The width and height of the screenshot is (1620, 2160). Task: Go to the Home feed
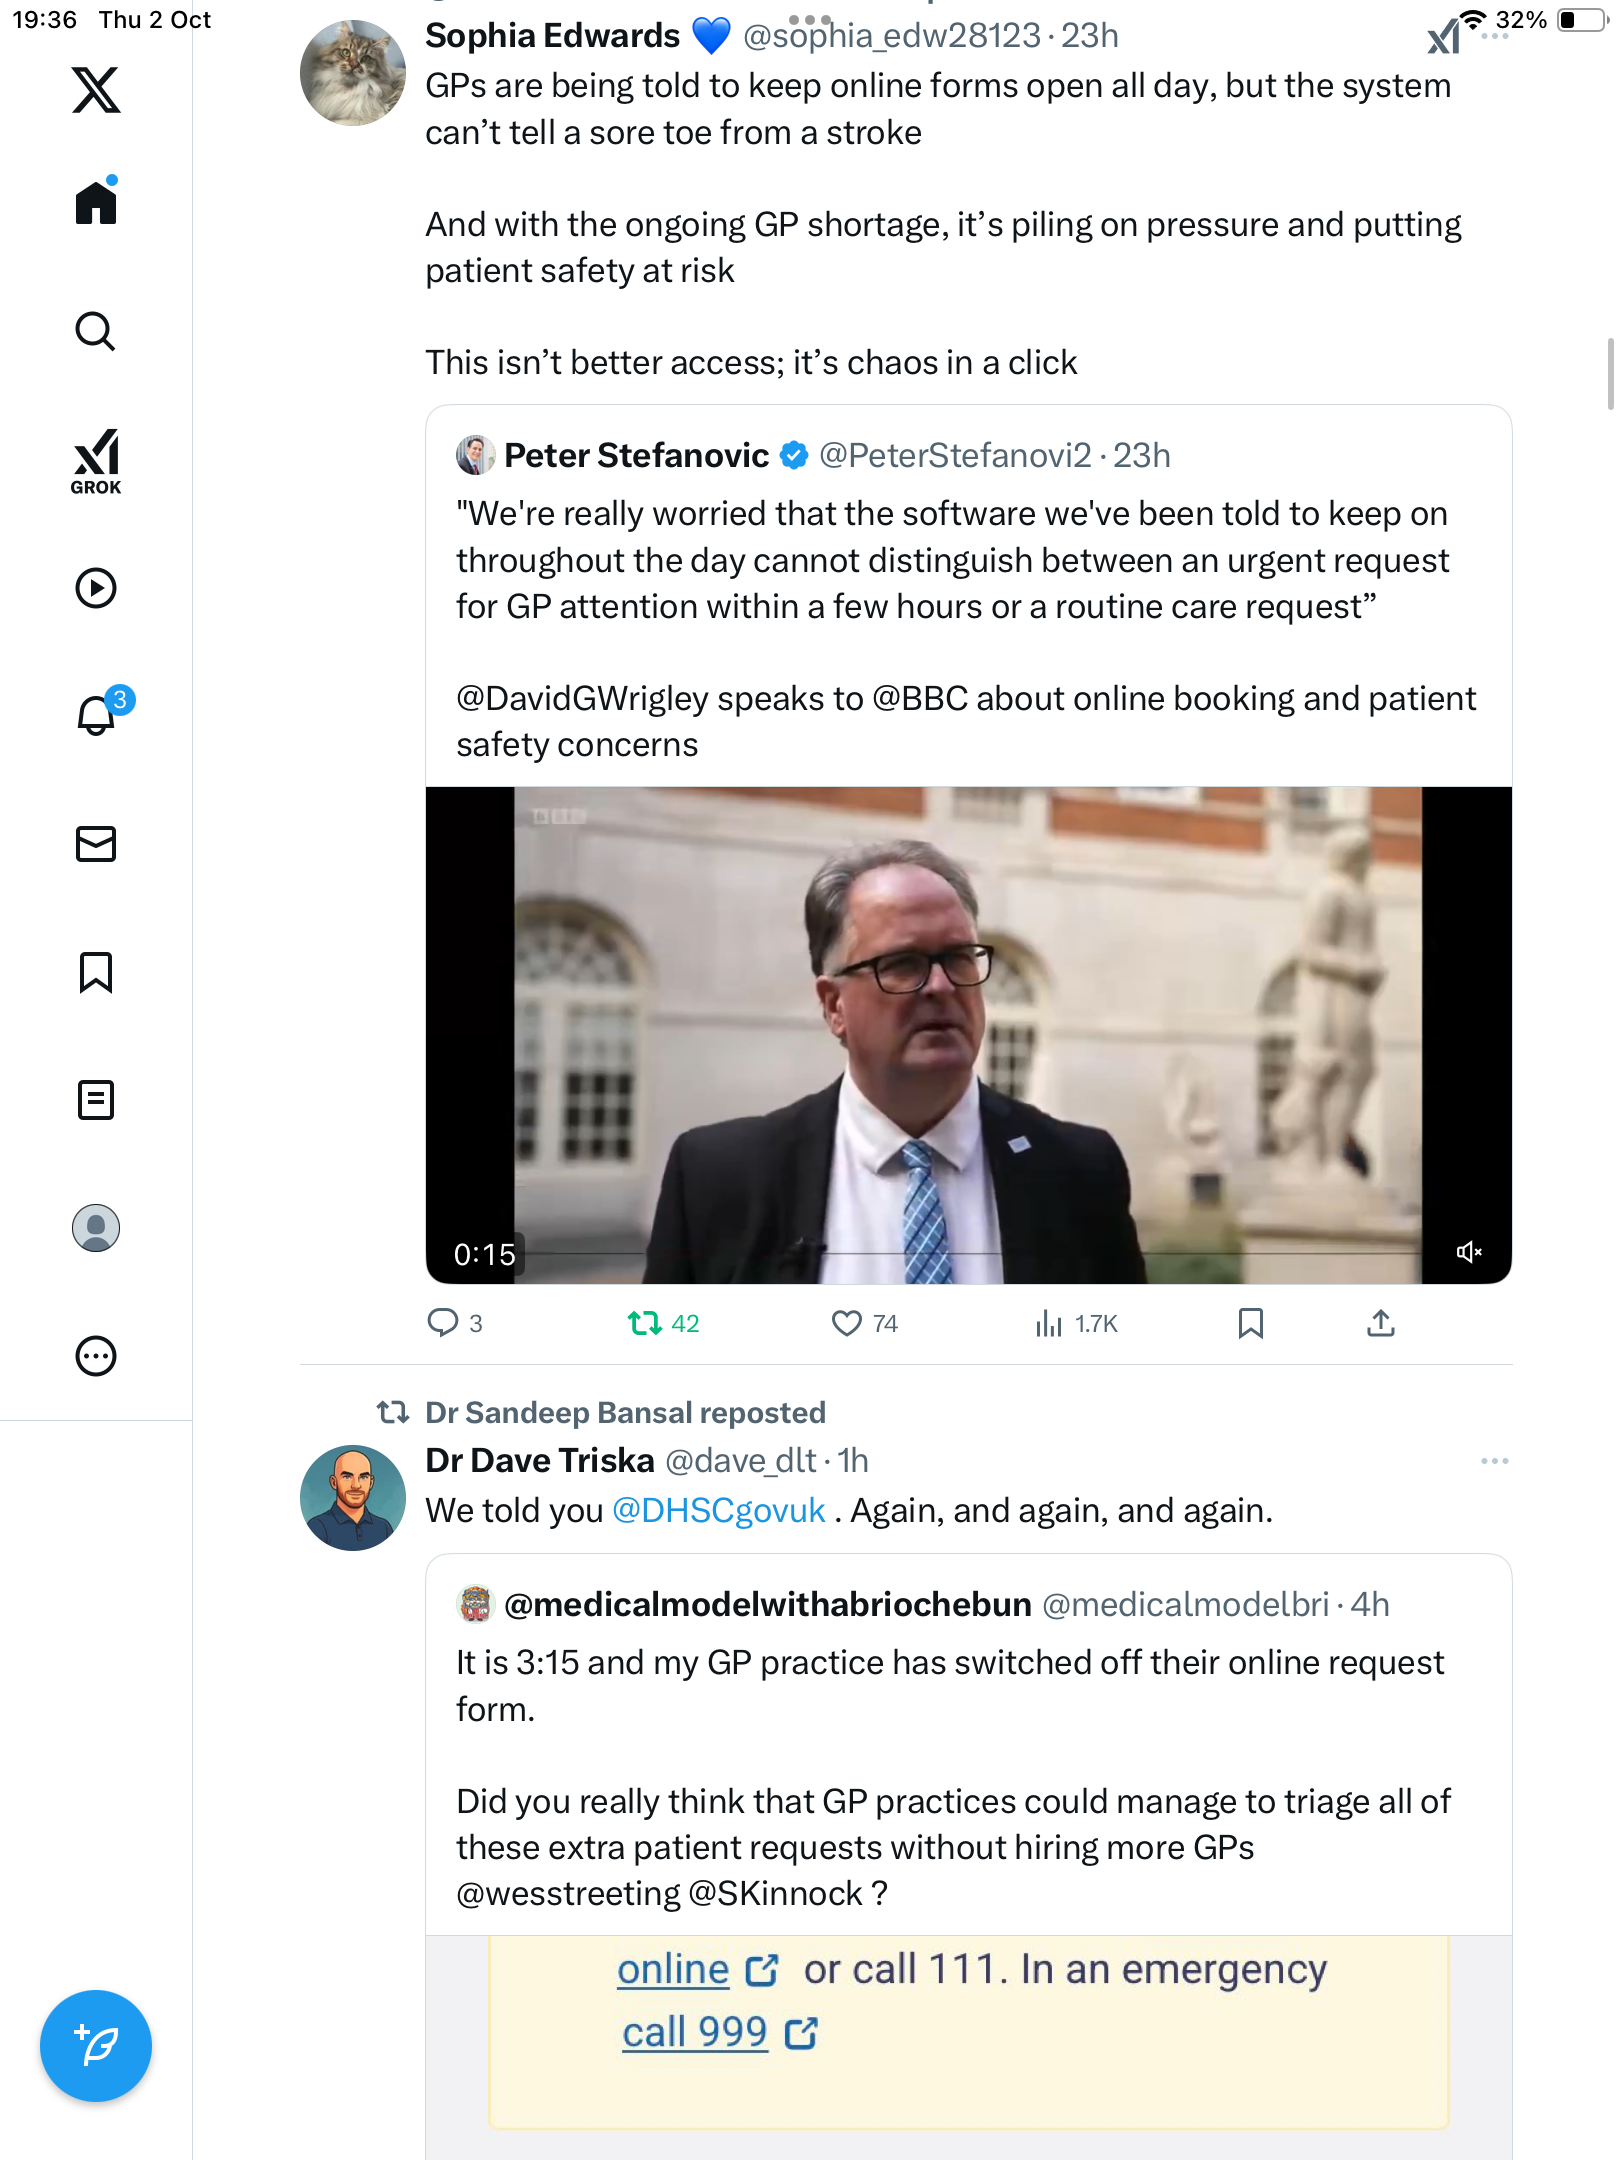click(96, 203)
